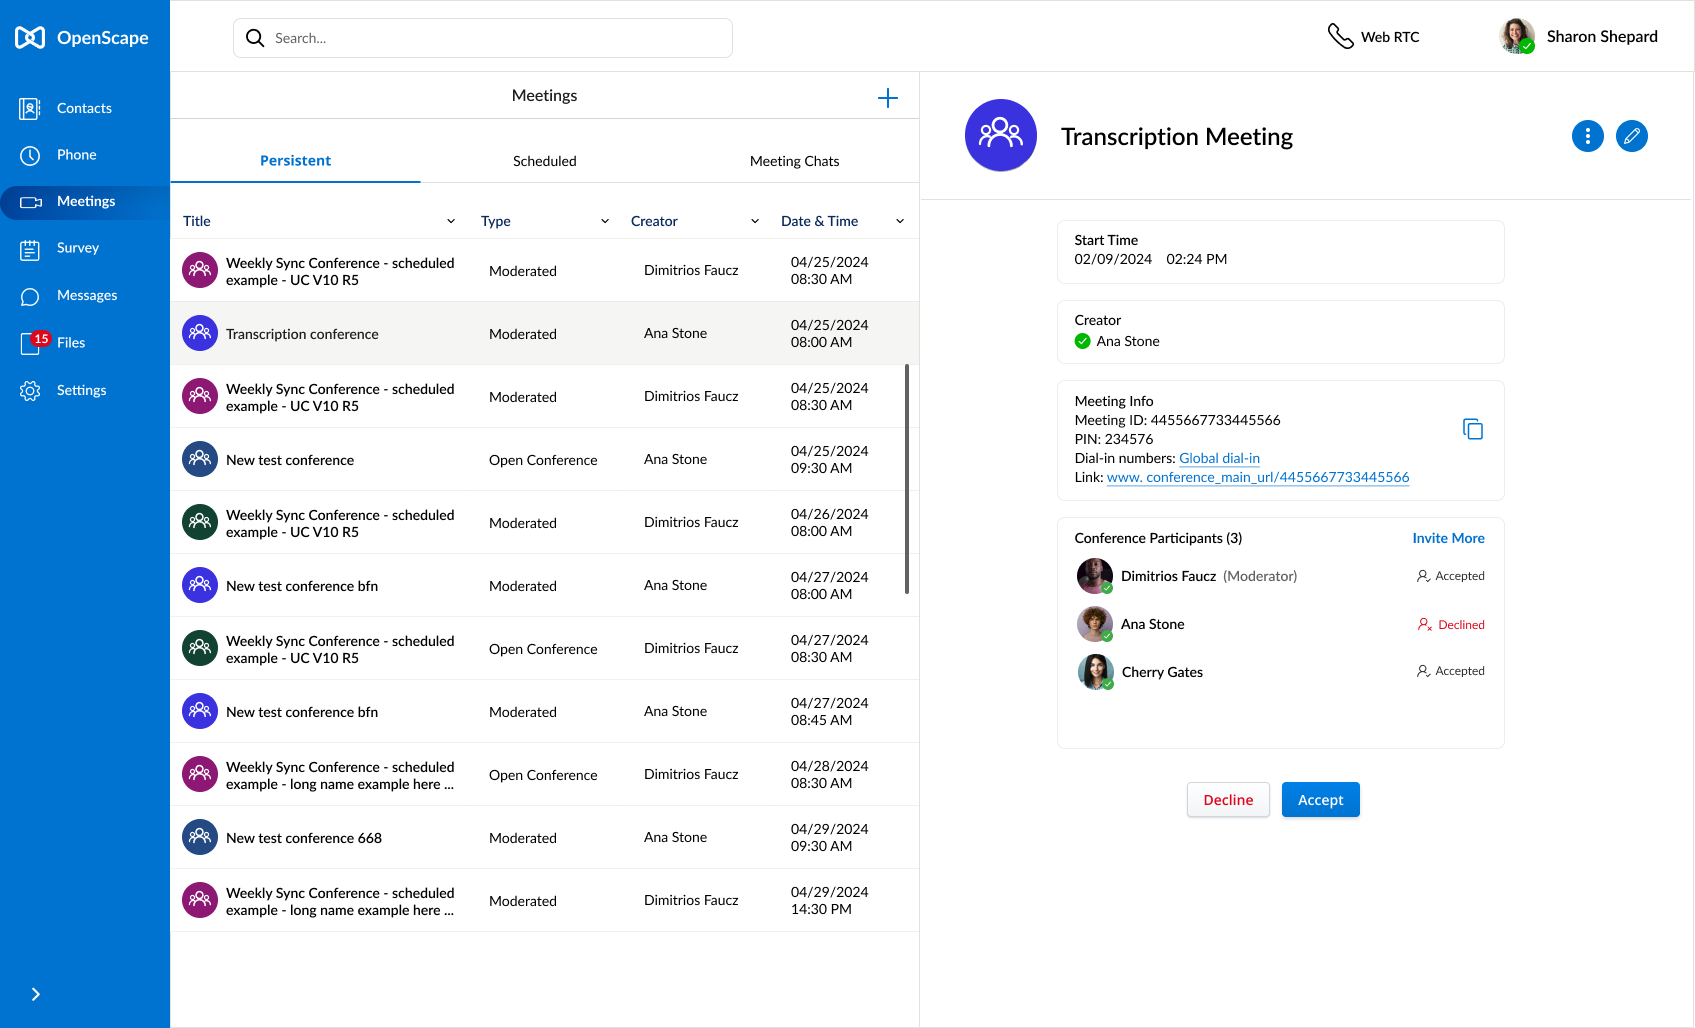Viewport: 1695px width, 1028px height.
Task: Select the Transcription conference row title
Action: [302, 334]
